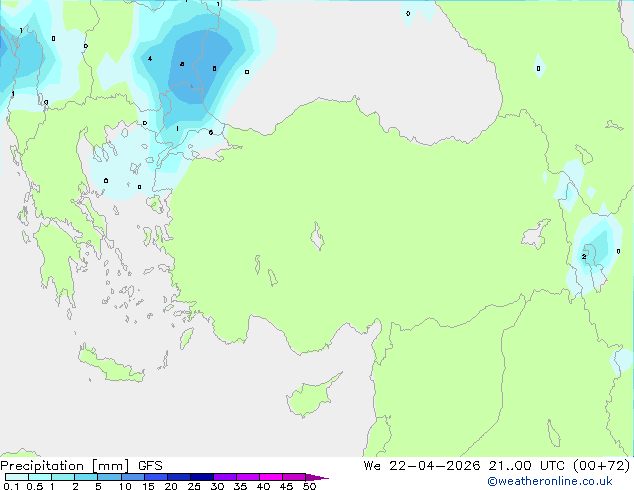Click the 0.1–0.5 mm legend color swatch

pos(17,477)
